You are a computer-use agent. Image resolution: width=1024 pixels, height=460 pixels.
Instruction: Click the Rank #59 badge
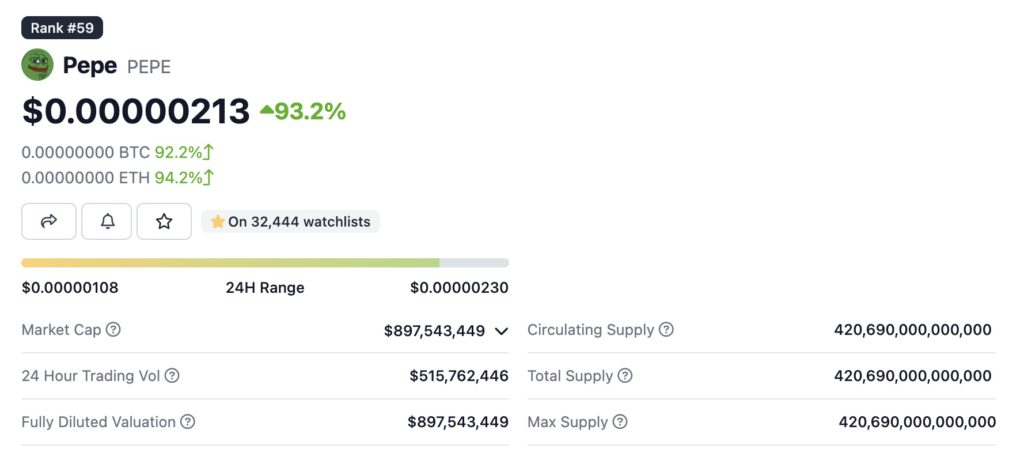(62, 28)
